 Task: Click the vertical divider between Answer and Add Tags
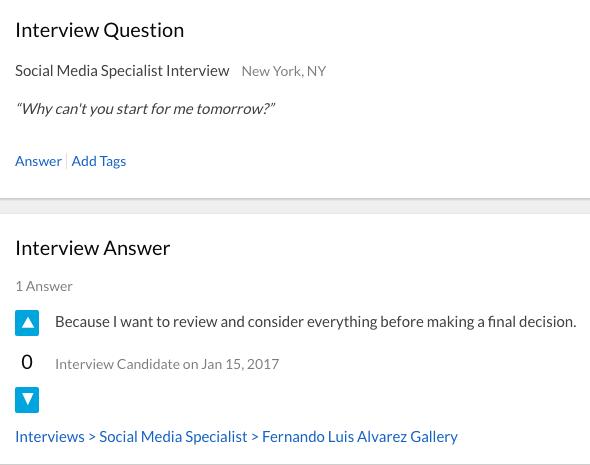pos(67,161)
